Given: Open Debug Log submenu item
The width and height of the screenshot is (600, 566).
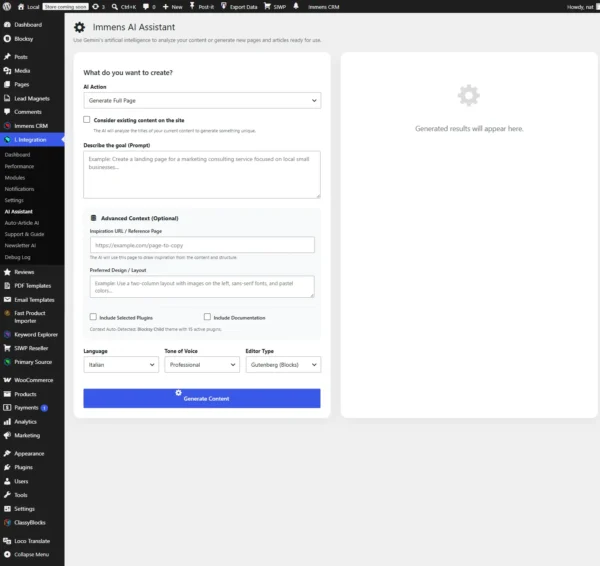Looking at the screenshot, I should pos(18,257).
